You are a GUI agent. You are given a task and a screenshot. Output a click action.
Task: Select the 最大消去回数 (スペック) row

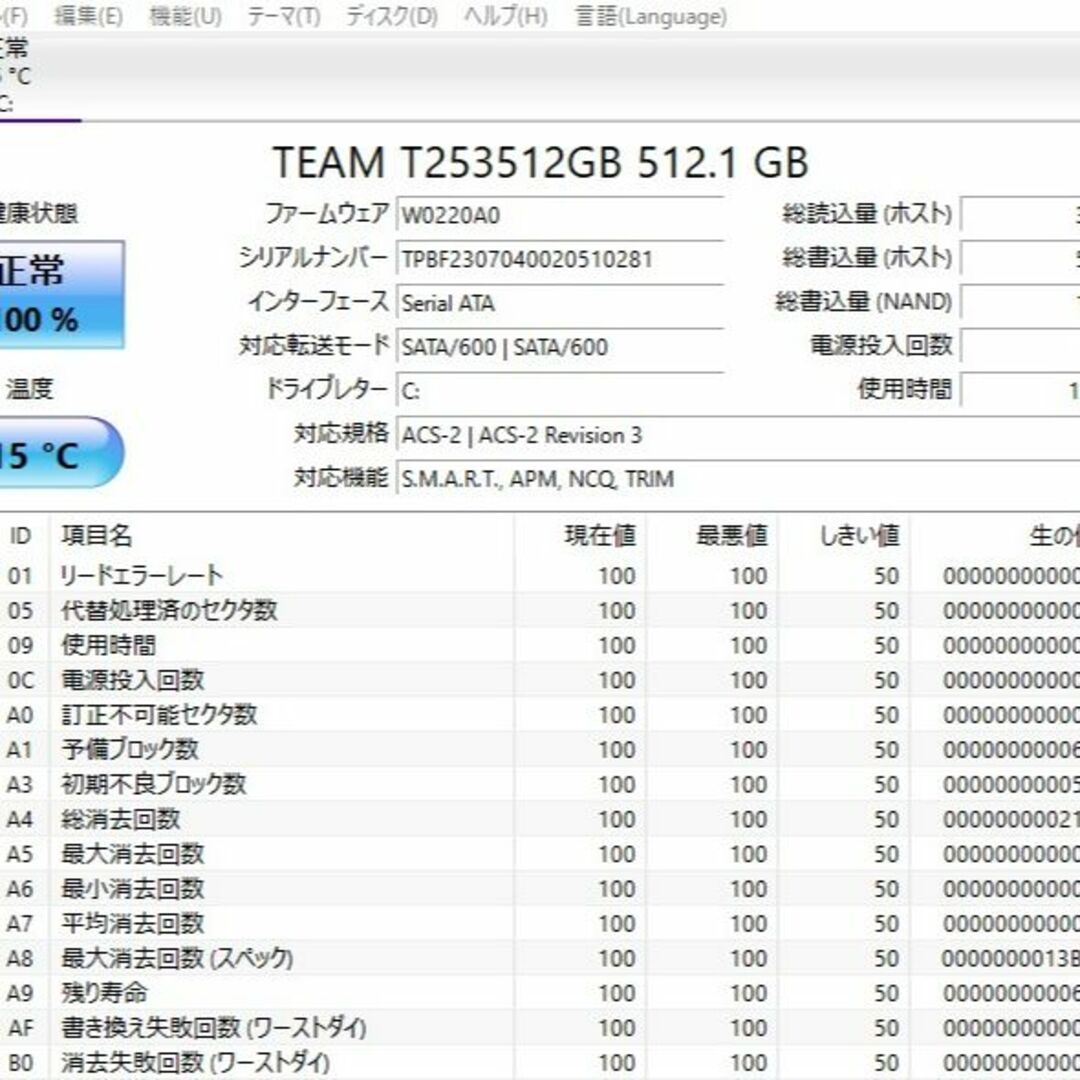[x=540, y=958]
